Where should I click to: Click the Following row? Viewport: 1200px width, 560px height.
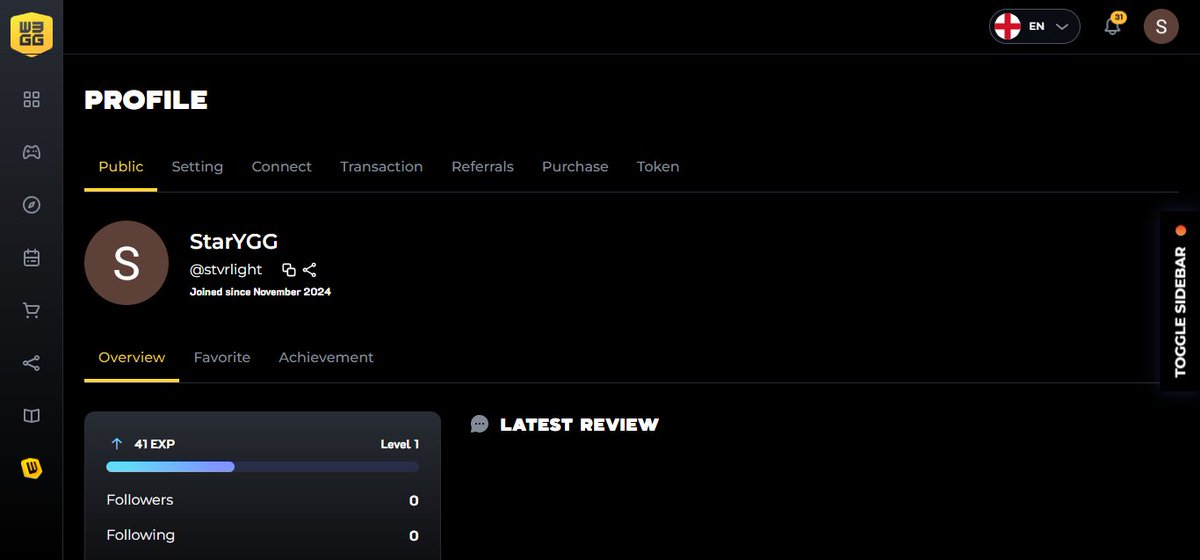click(262, 535)
